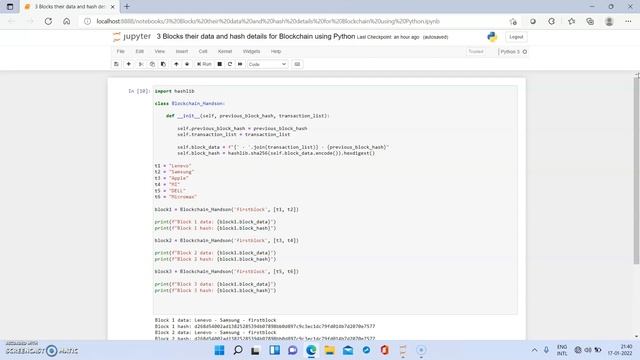
Task: Open the Insert menu
Action: point(182,51)
